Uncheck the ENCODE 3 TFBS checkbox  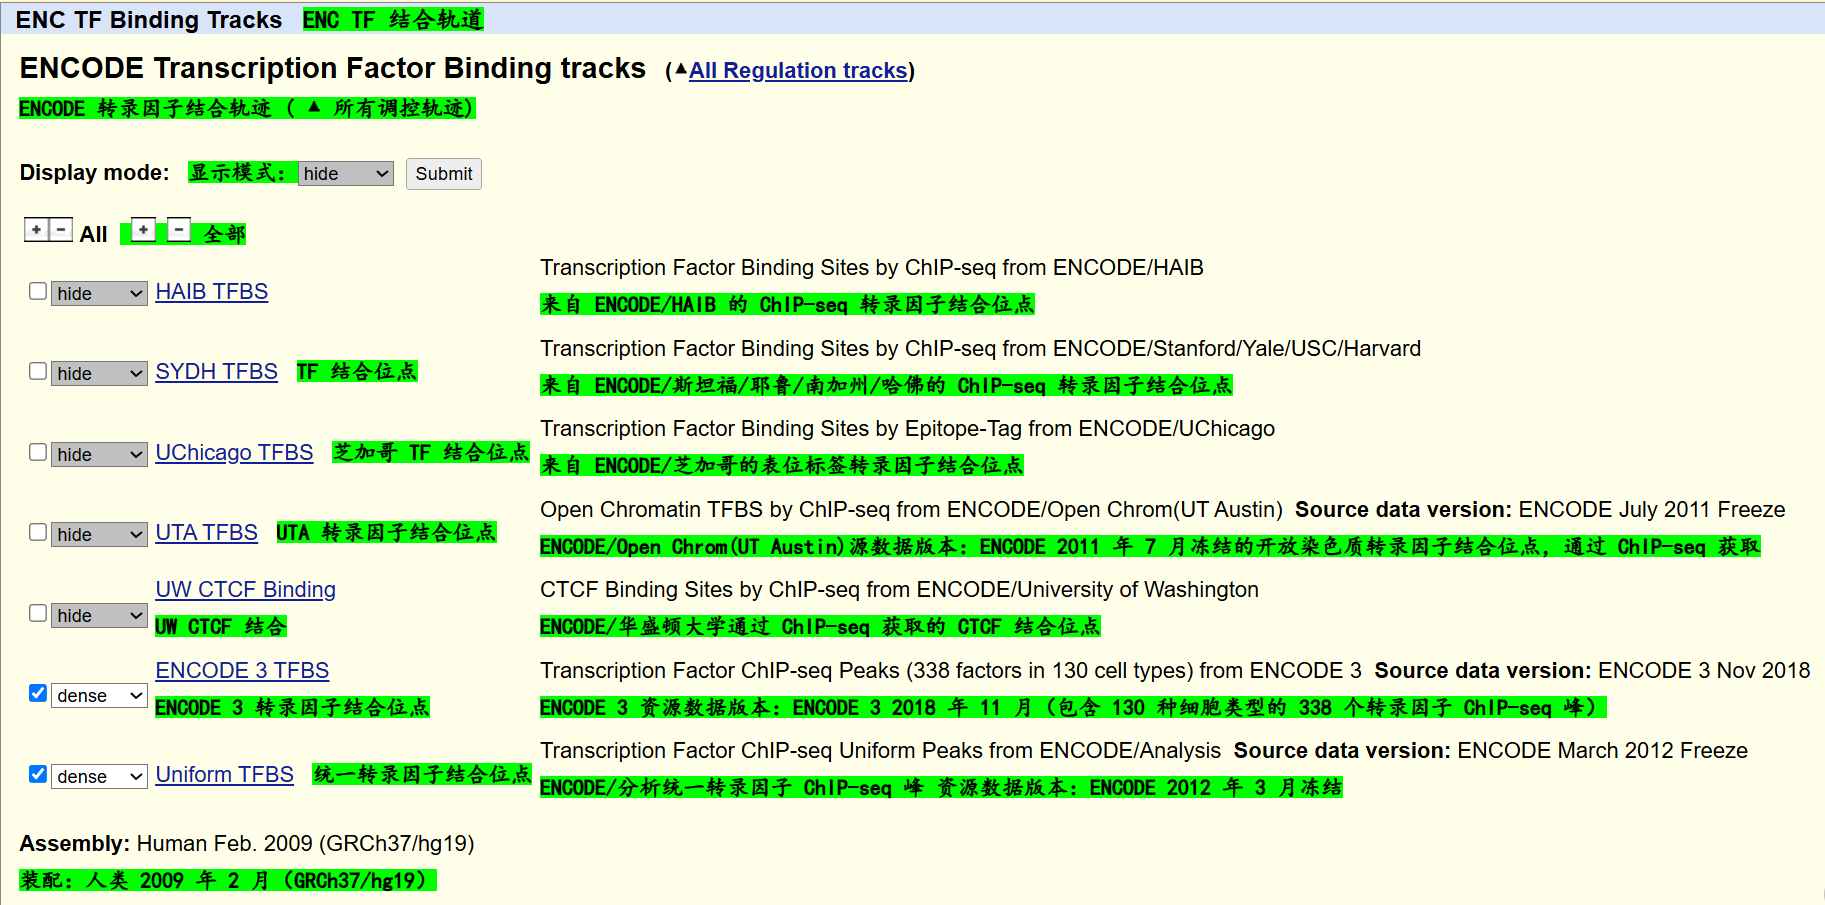click(x=37, y=693)
